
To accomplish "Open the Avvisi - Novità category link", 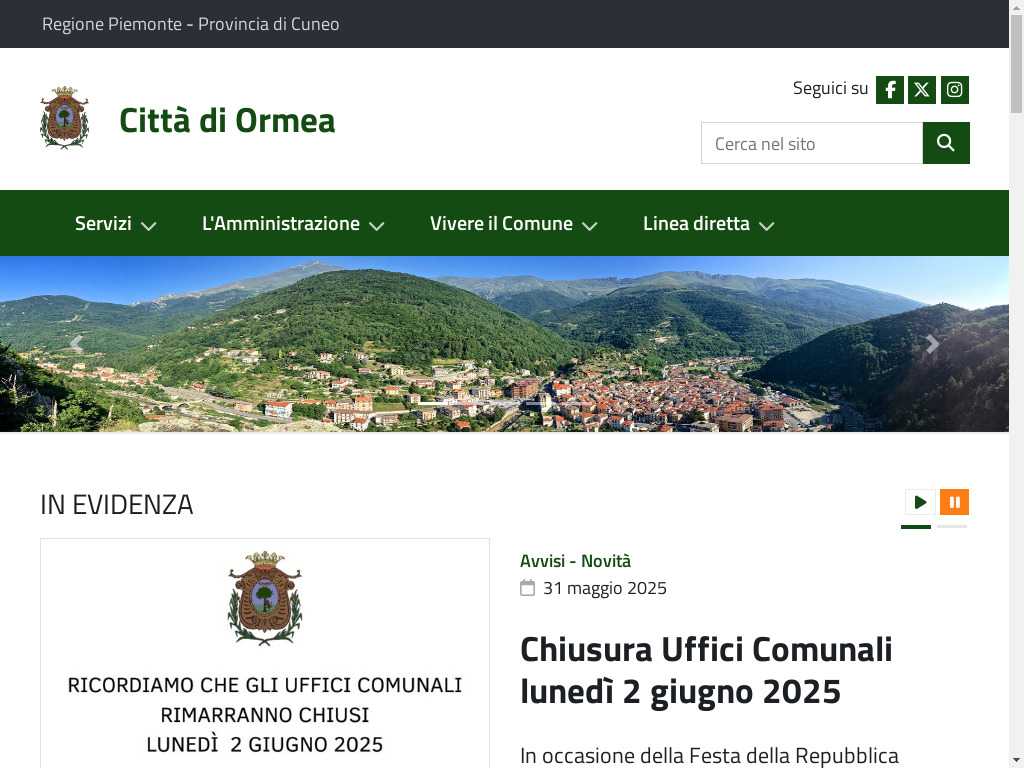I will tap(575, 561).
